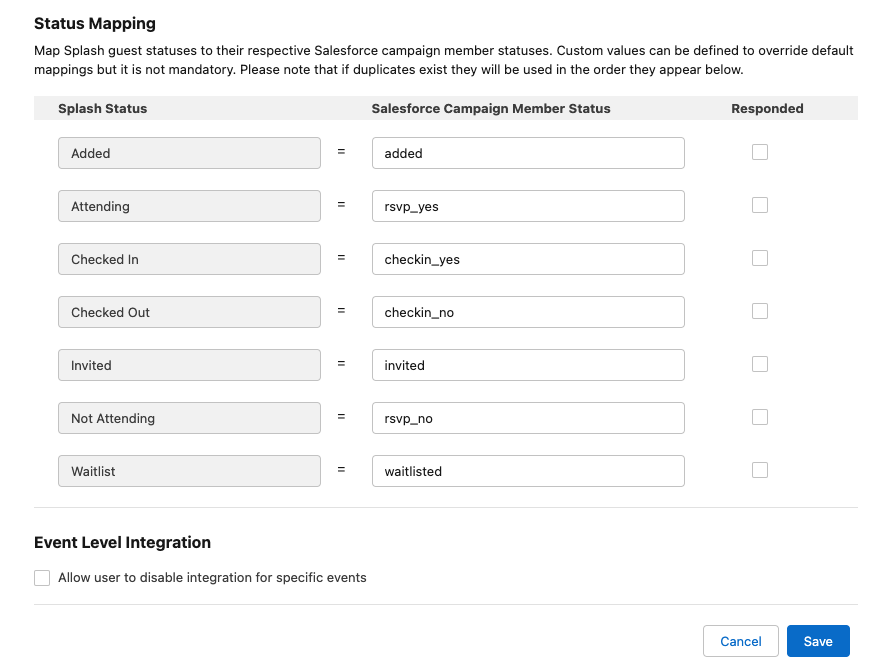Click Salesforce Campaign Member Status column header
886x668 pixels.
pyautogui.click(x=490, y=109)
